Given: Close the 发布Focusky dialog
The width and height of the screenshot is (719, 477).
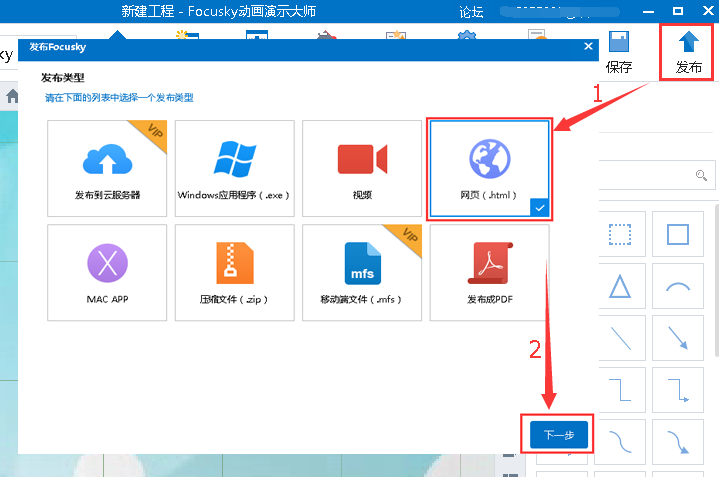Looking at the screenshot, I should (x=588, y=46).
